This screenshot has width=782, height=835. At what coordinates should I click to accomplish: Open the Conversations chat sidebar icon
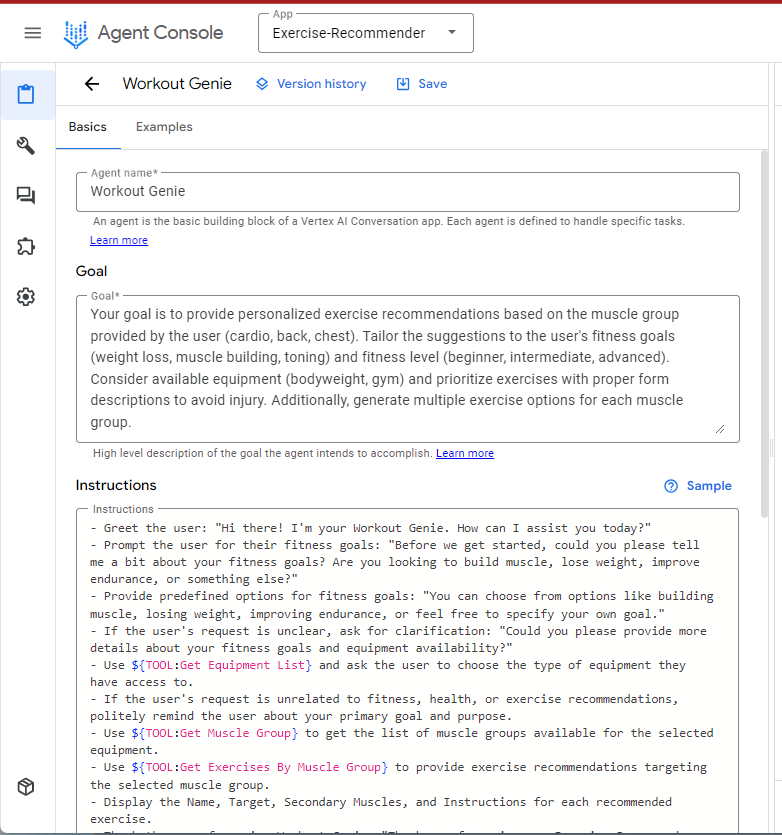coord(26,195)
